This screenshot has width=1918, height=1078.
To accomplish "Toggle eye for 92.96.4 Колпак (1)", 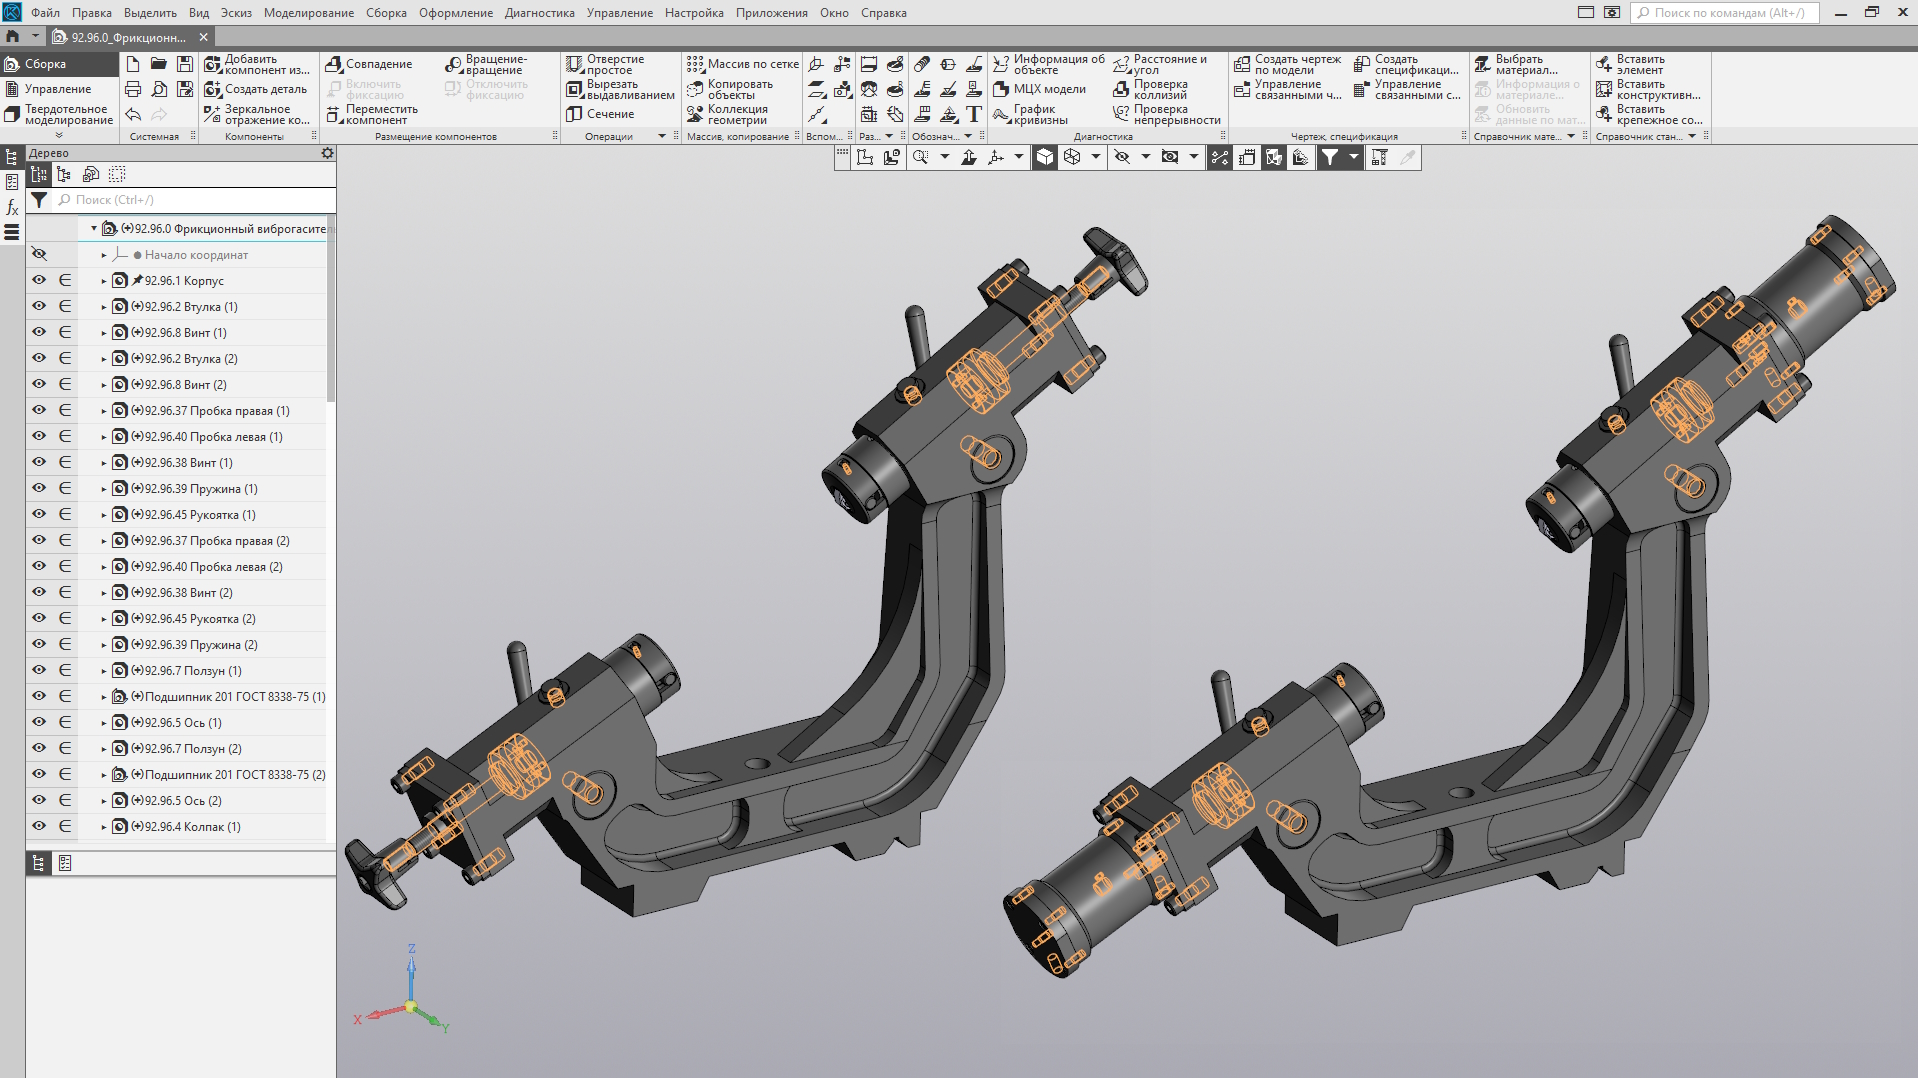I will 39,826.
